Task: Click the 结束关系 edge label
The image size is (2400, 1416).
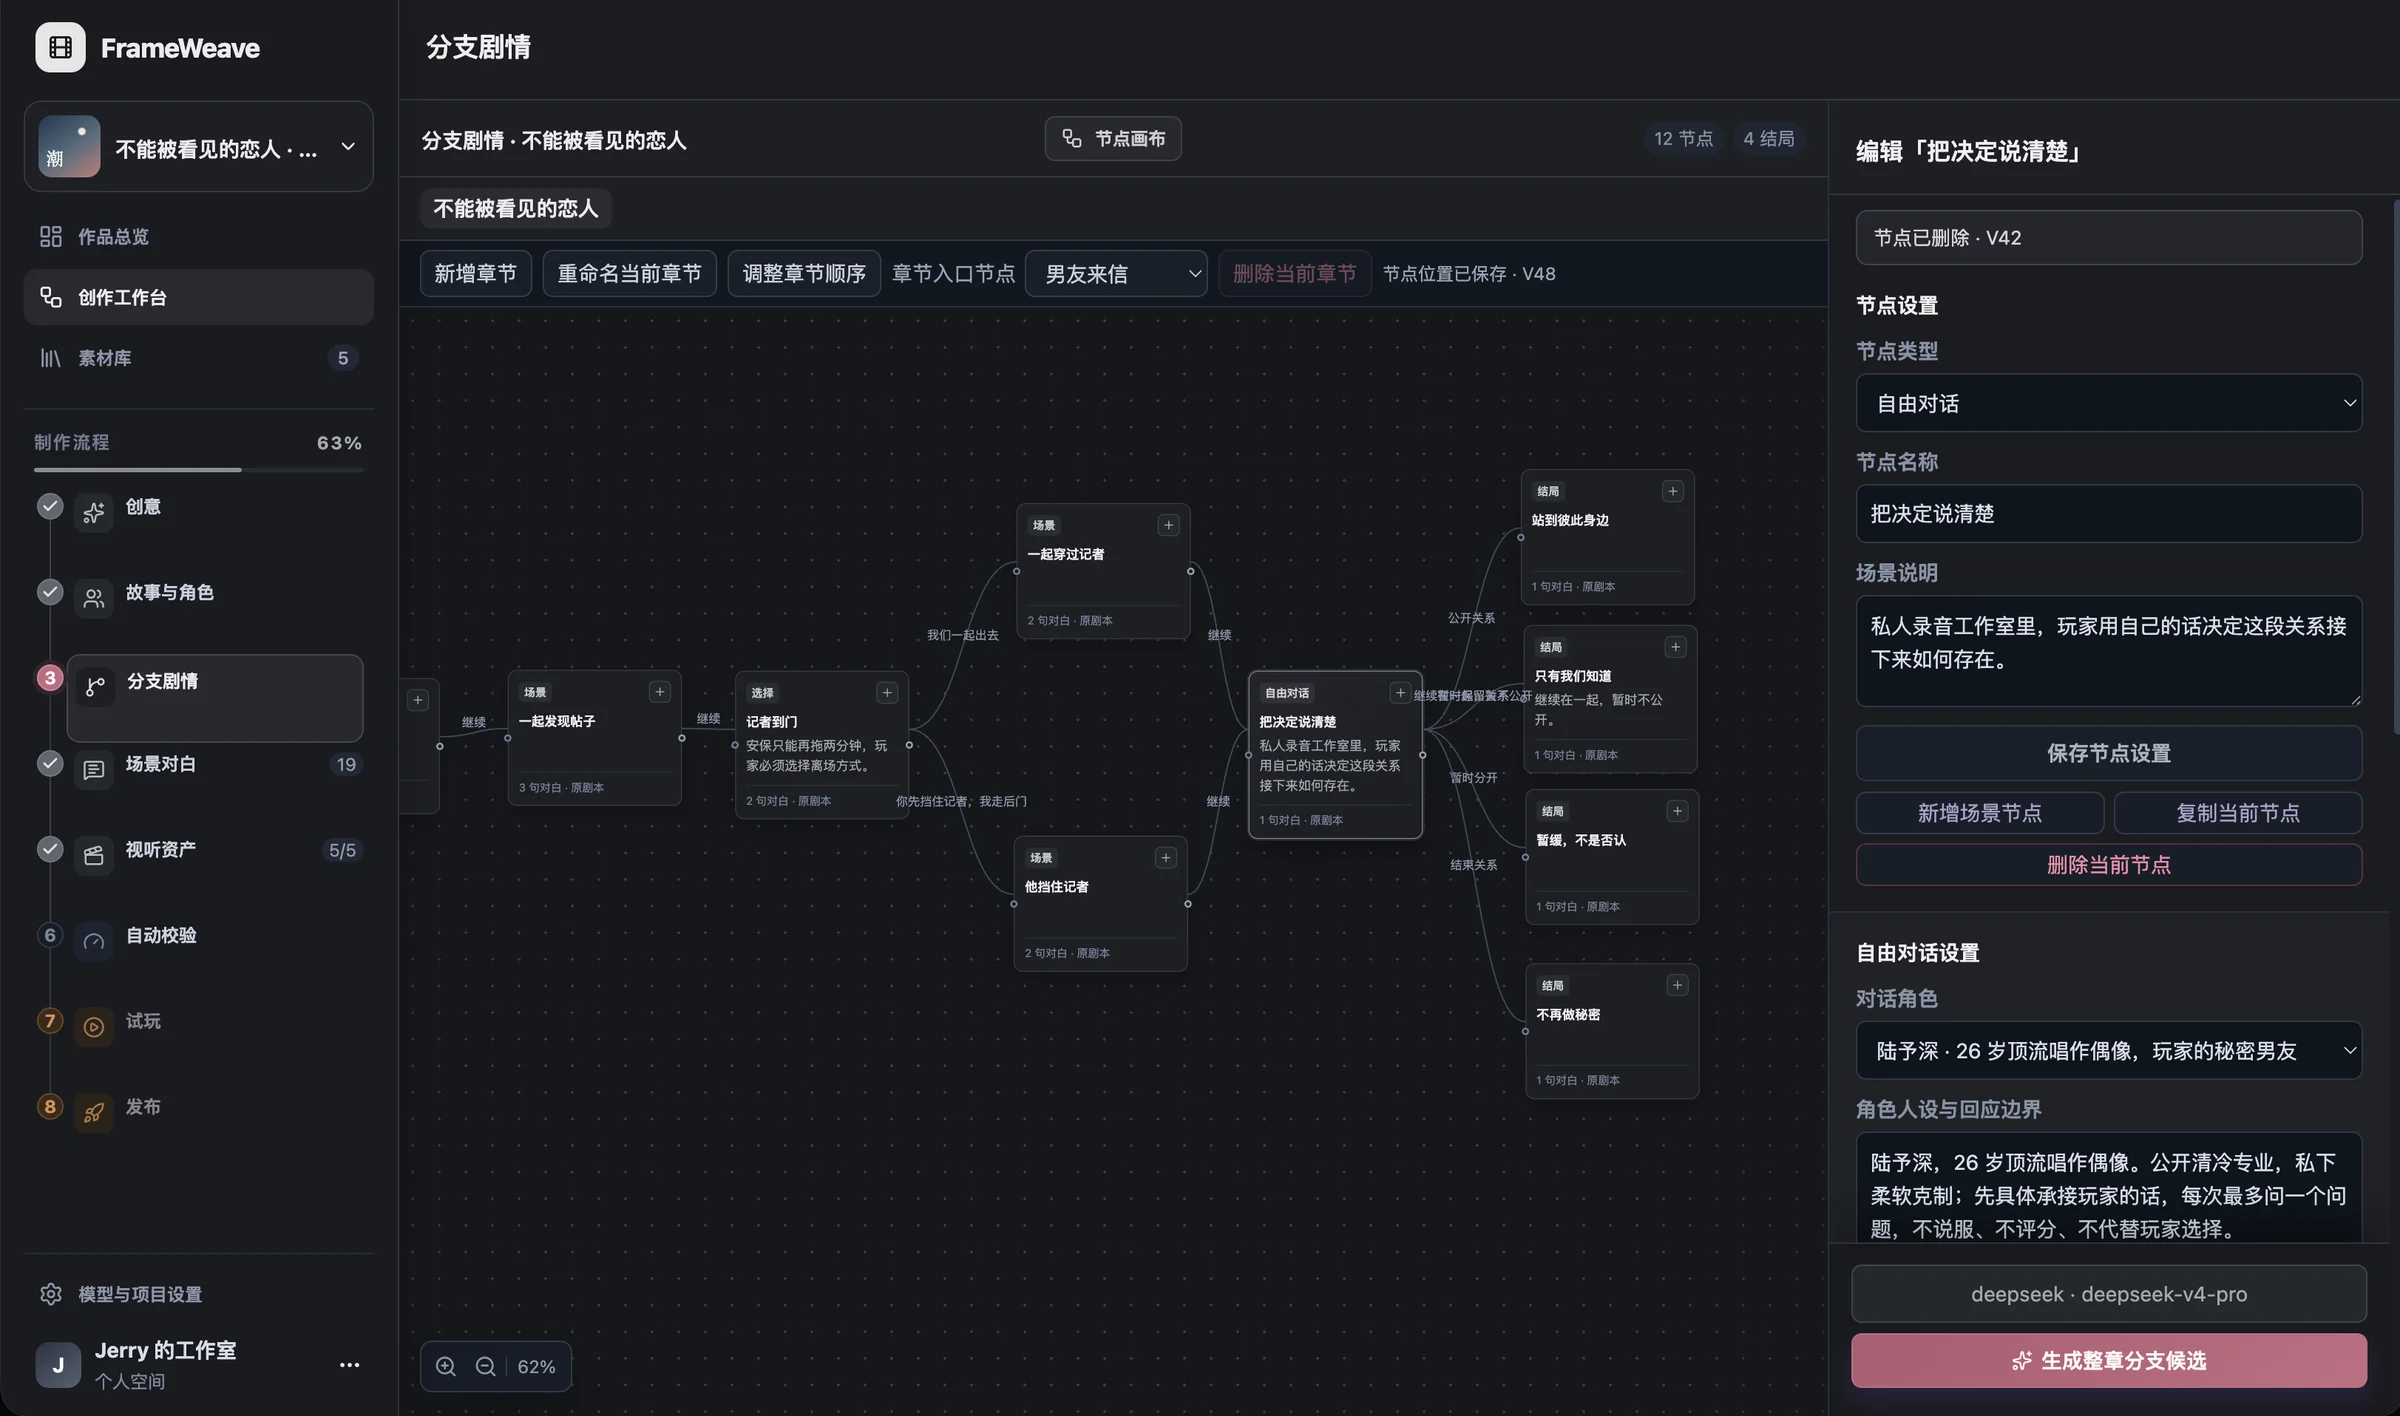Action: pyautogui.click(x=1474, y=865)
